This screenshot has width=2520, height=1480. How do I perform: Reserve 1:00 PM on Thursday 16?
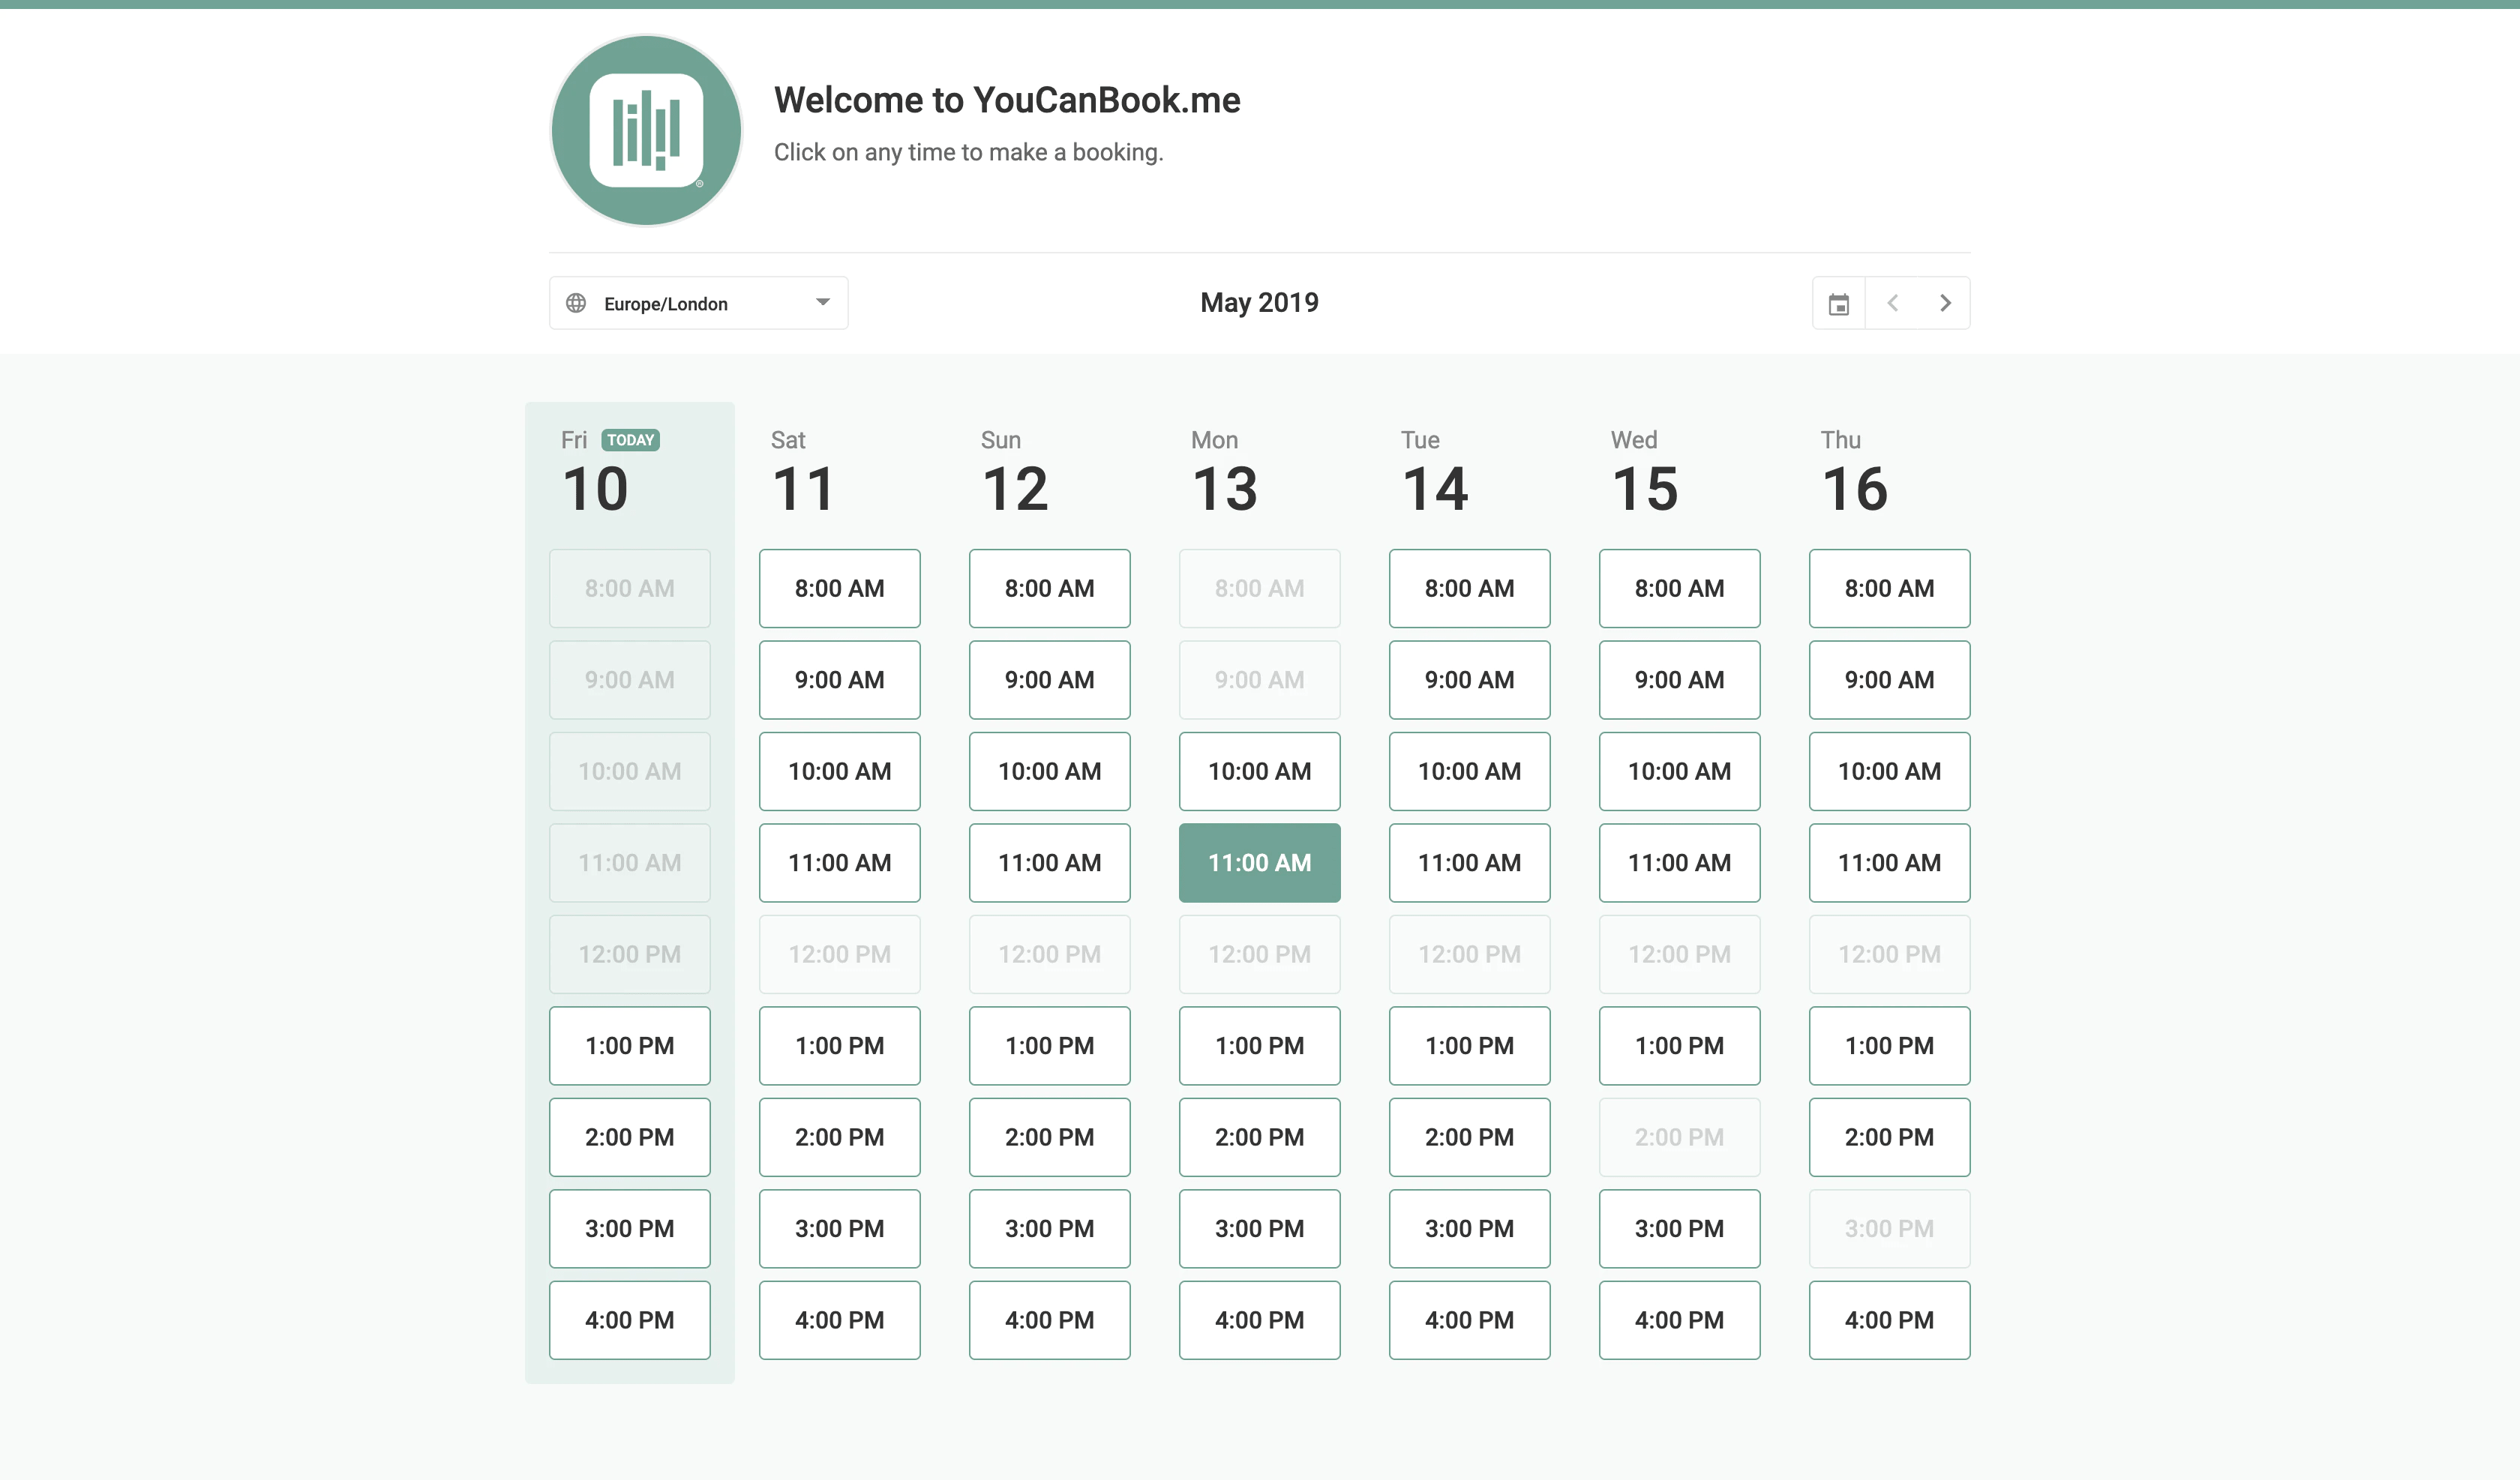point(1889,1045)
